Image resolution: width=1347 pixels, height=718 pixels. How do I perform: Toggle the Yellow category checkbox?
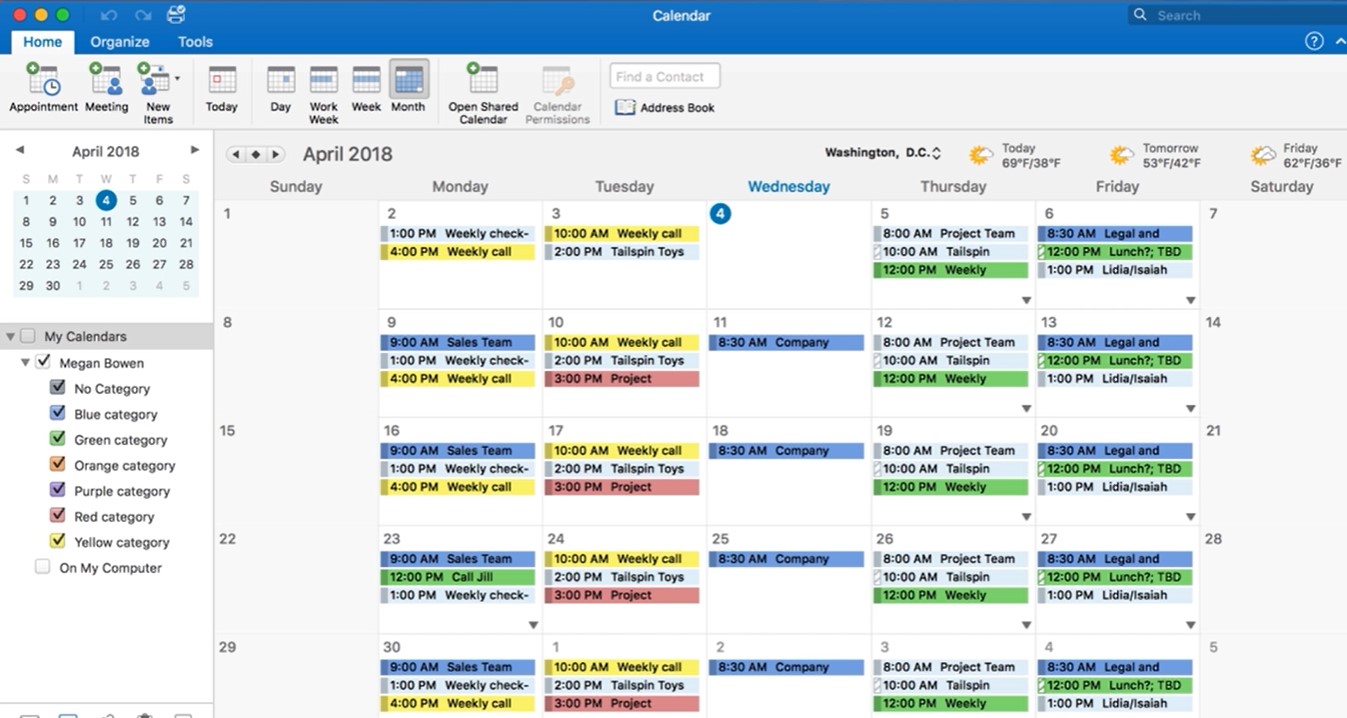point(58,541)
